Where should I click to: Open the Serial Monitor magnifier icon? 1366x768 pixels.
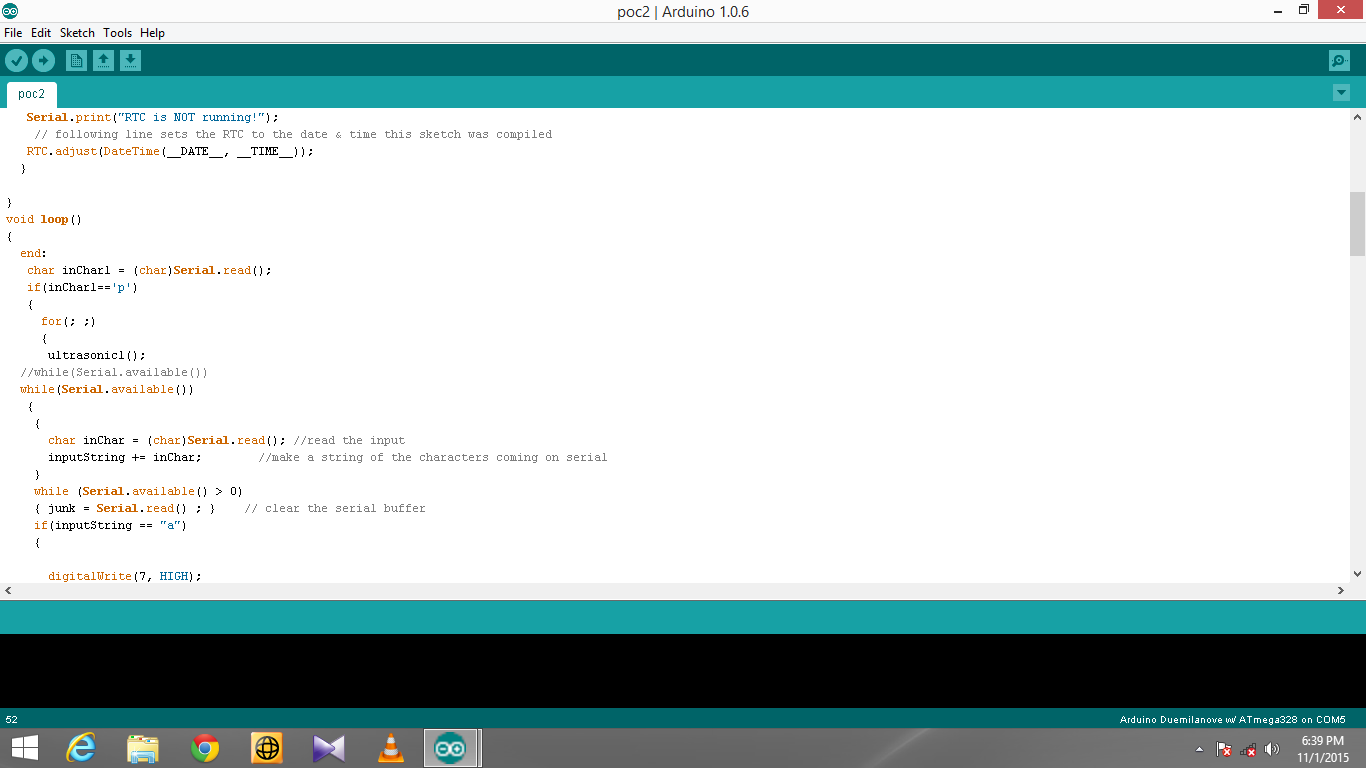click(1339, 61)
